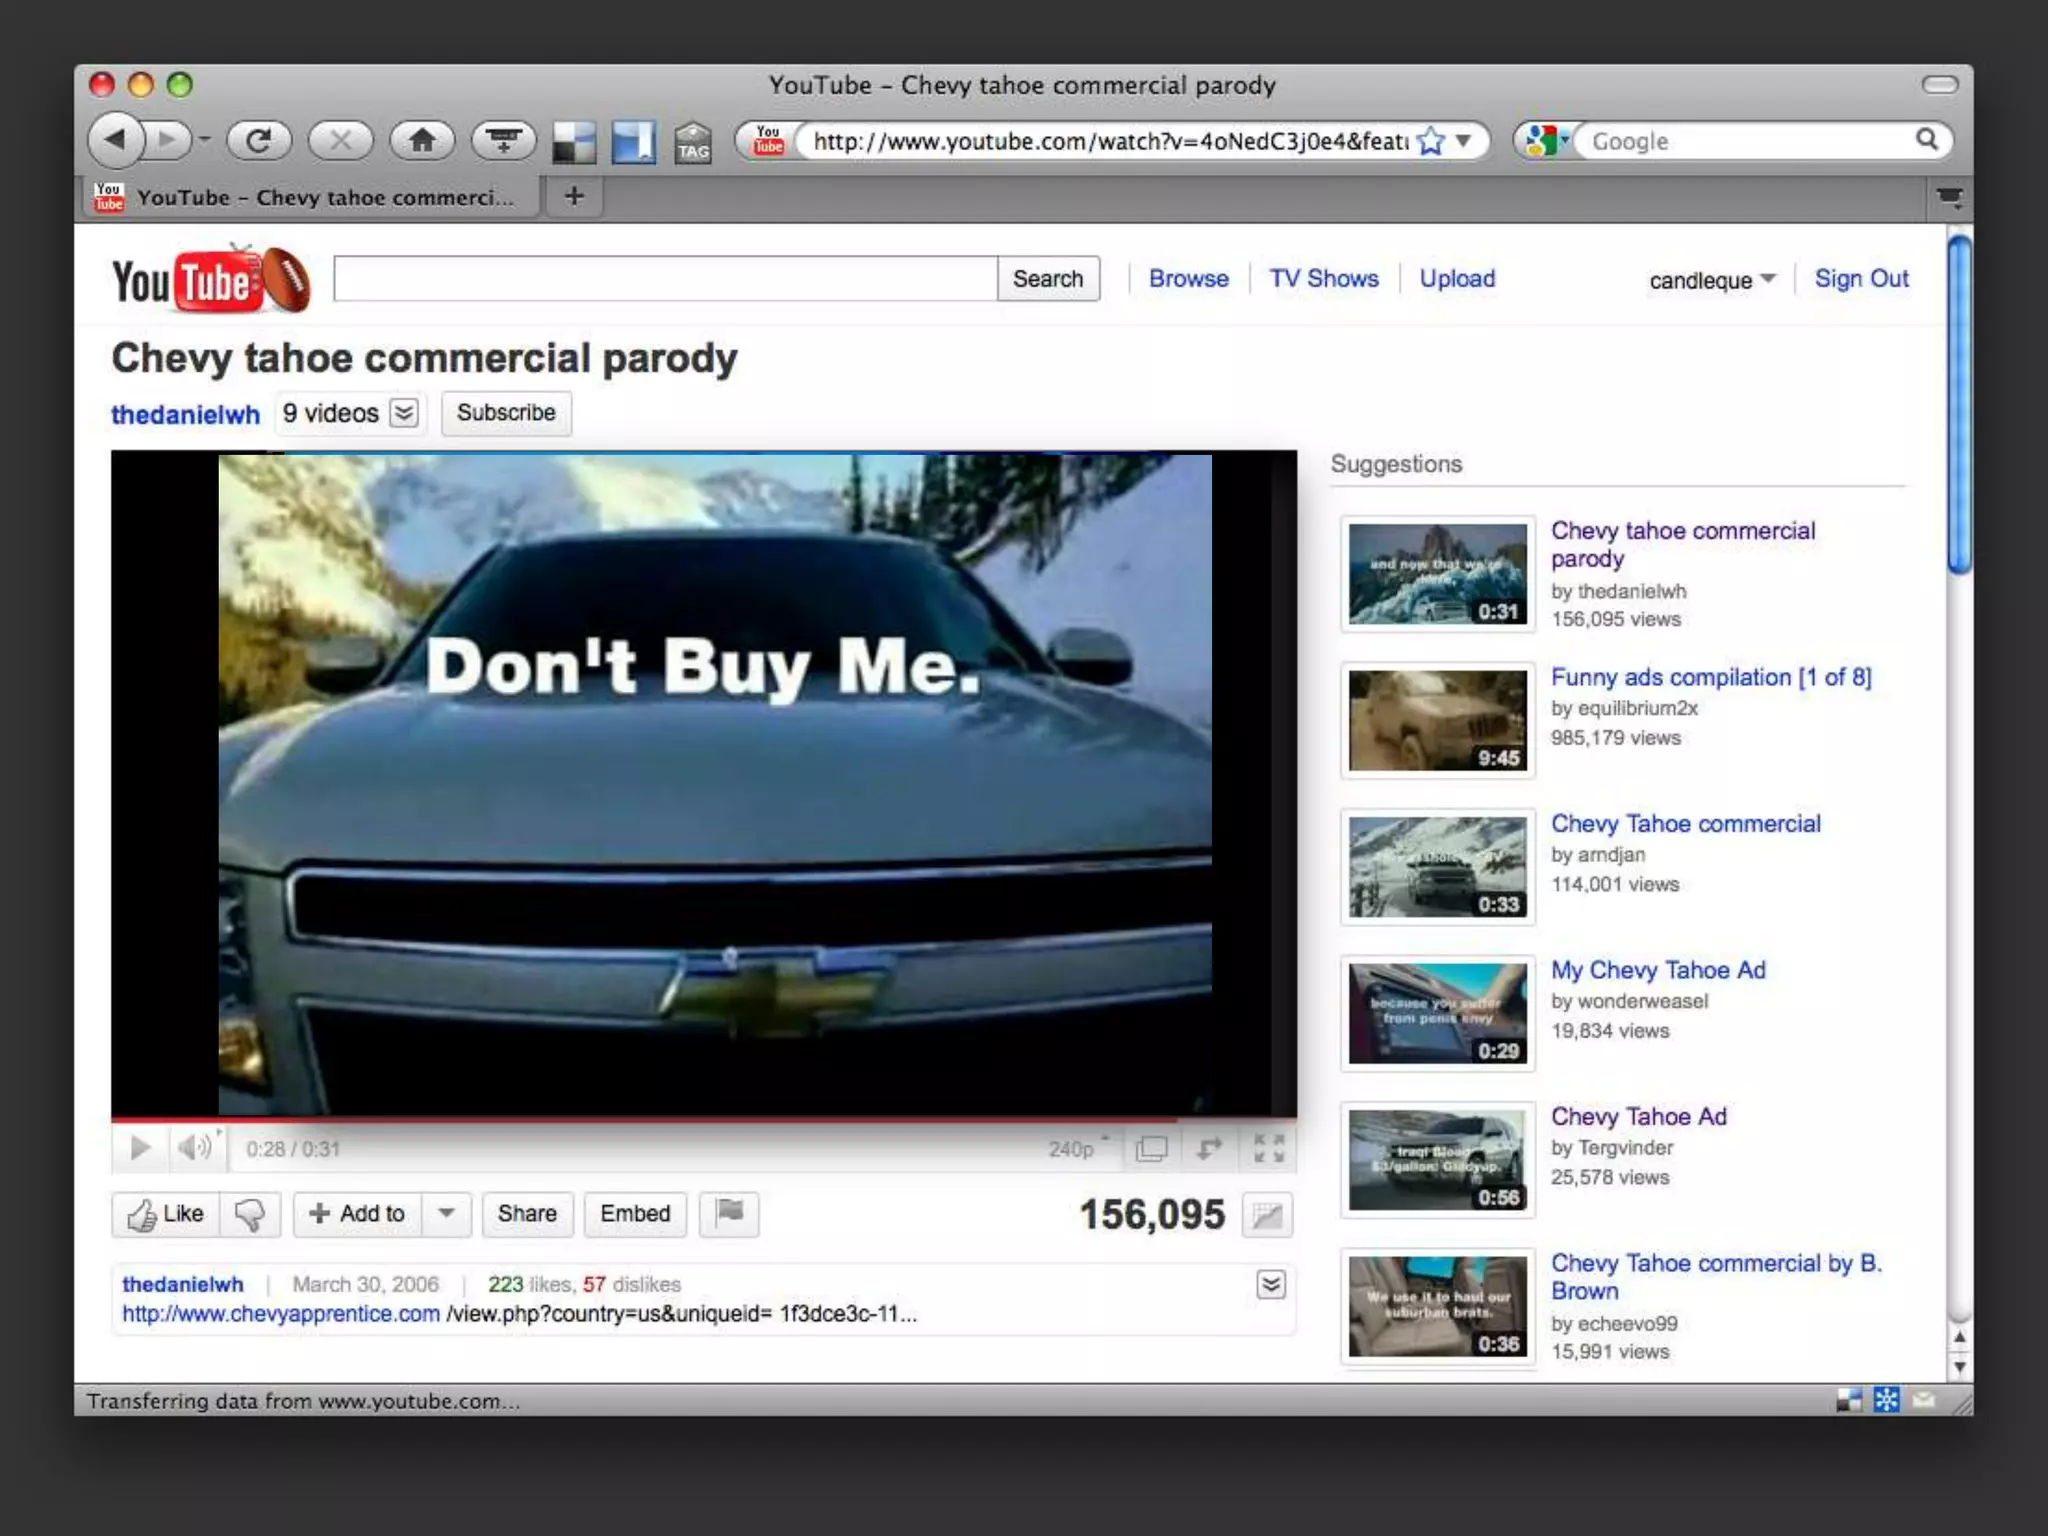Mute the video volume
The height and width of the screenshot is (1536, 2048).
pyautogui.click(x=194, y=1148)
